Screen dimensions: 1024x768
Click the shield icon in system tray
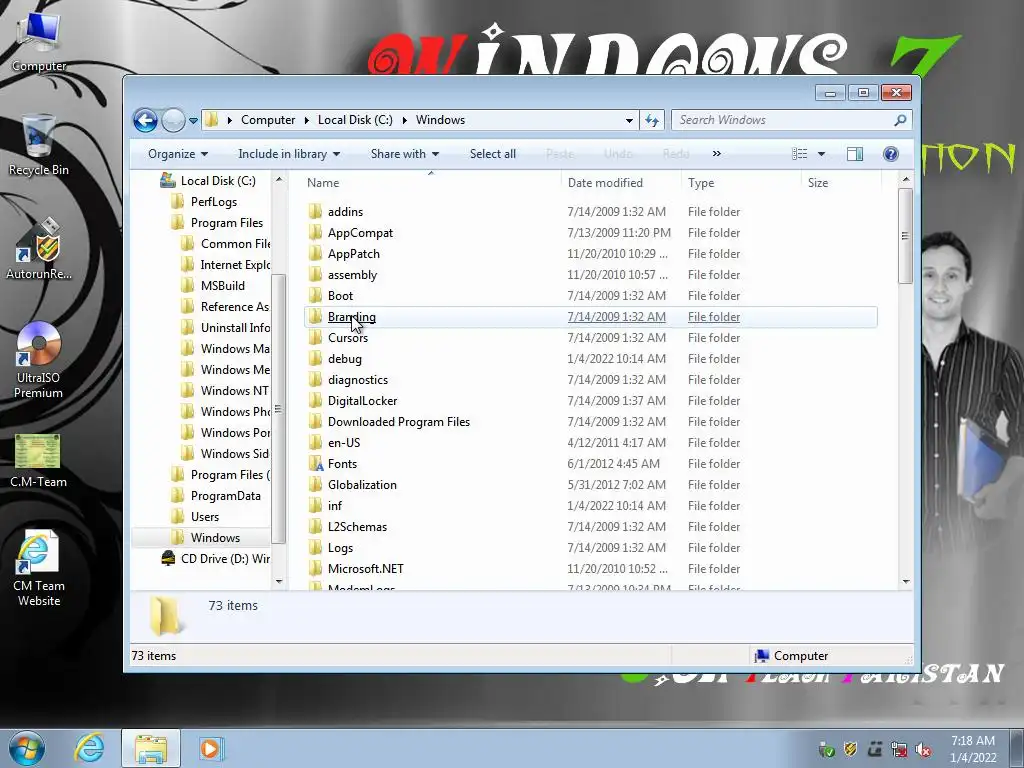(x=850, y=750)
